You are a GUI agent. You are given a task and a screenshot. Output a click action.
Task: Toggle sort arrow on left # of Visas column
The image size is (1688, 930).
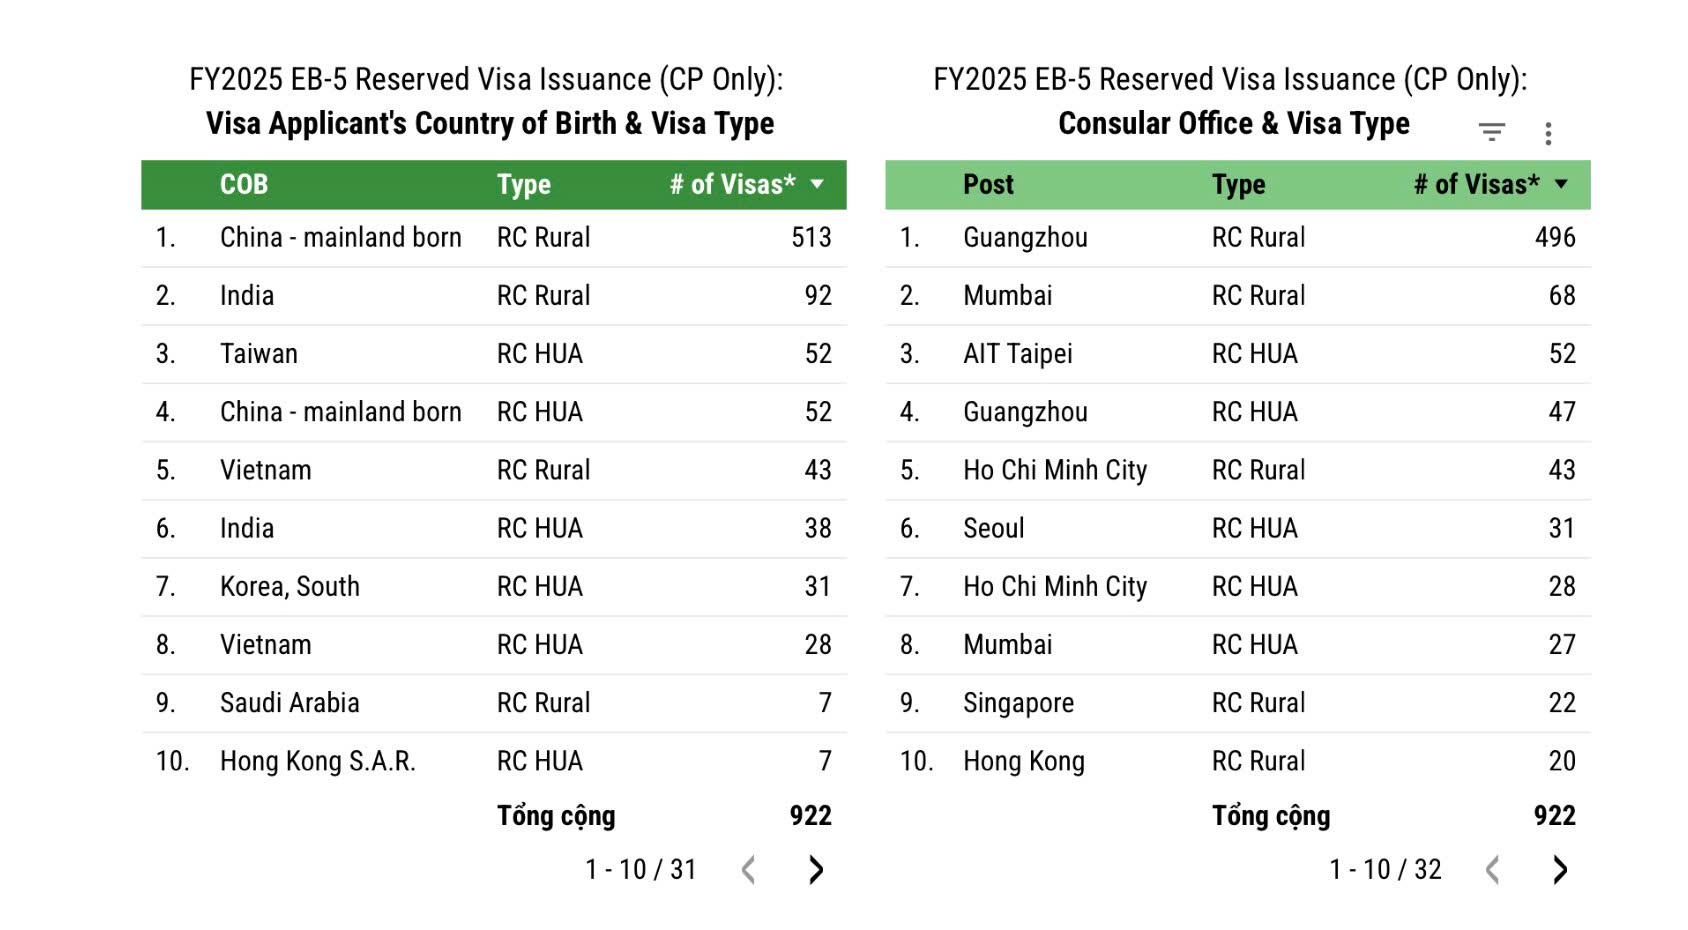point(817,184)
